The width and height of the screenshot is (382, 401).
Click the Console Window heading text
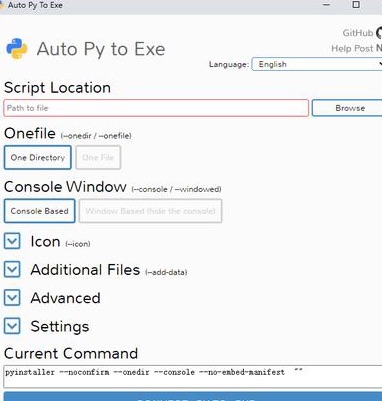(x=65, y=187)
